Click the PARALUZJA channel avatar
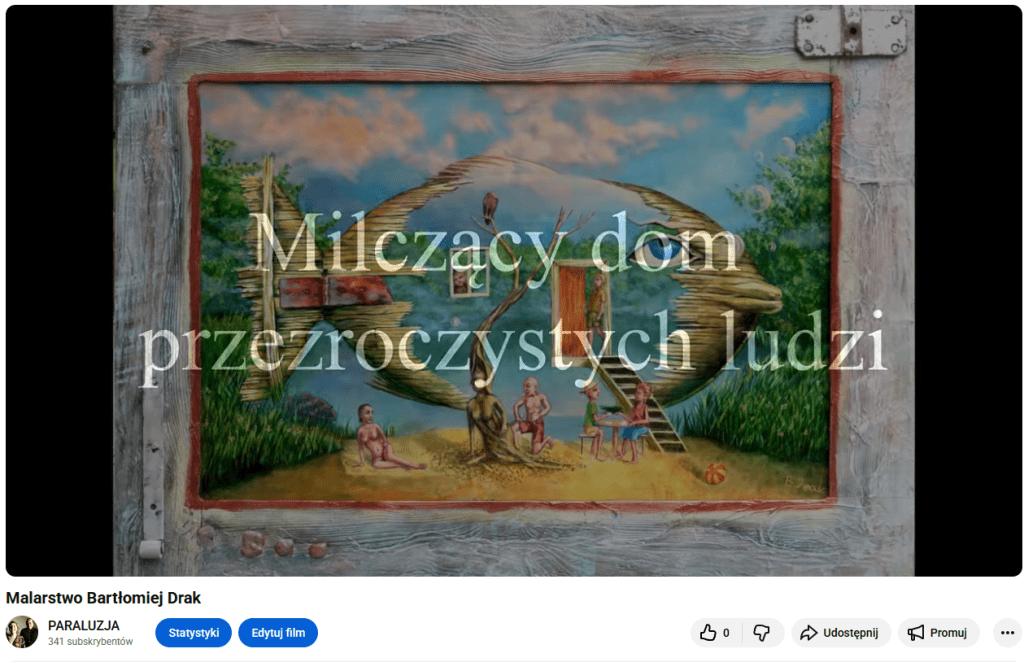This screenshot has height=662, width=1024. pyautogui.click(x=22, y=631)
